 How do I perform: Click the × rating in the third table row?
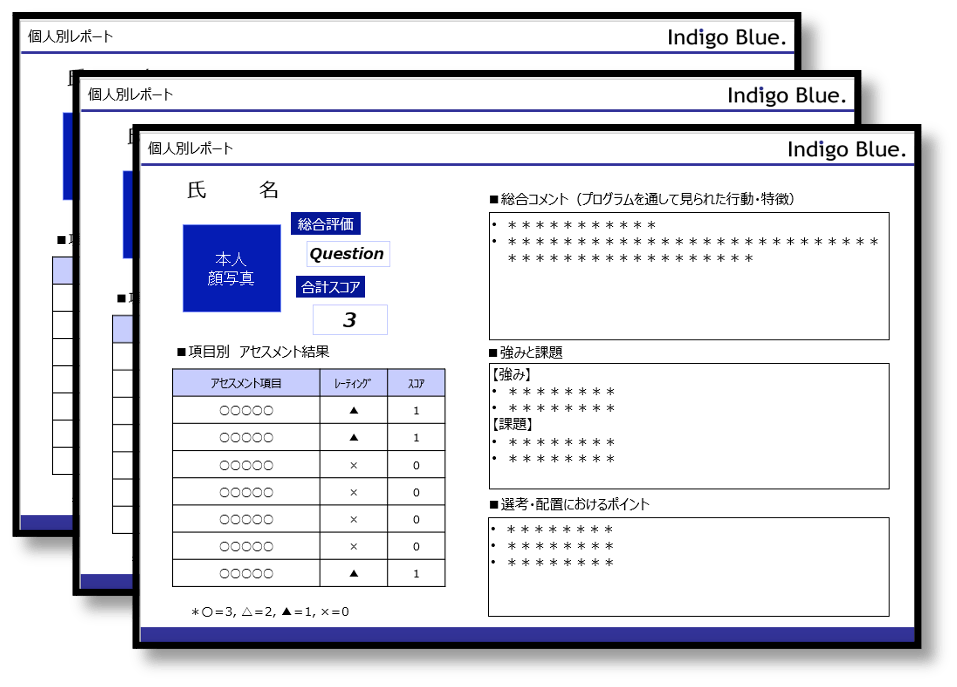pos(353,465)
